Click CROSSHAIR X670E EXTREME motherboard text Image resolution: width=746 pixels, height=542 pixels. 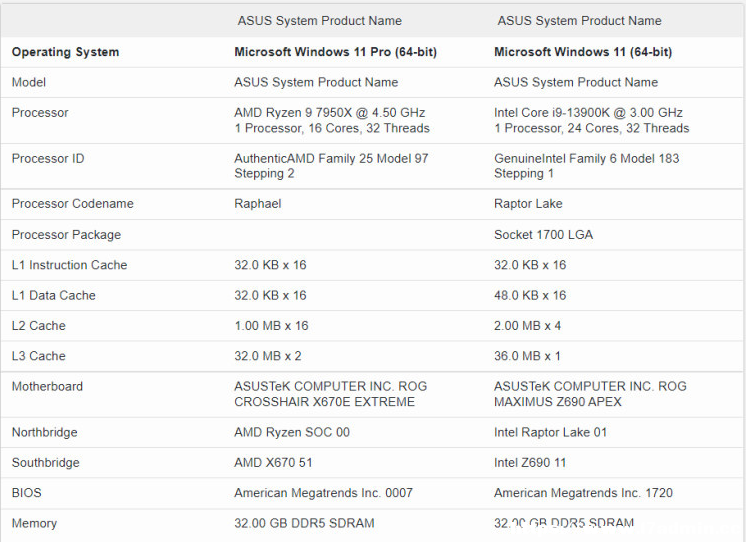pyautogui.click(x=324, y=402)
